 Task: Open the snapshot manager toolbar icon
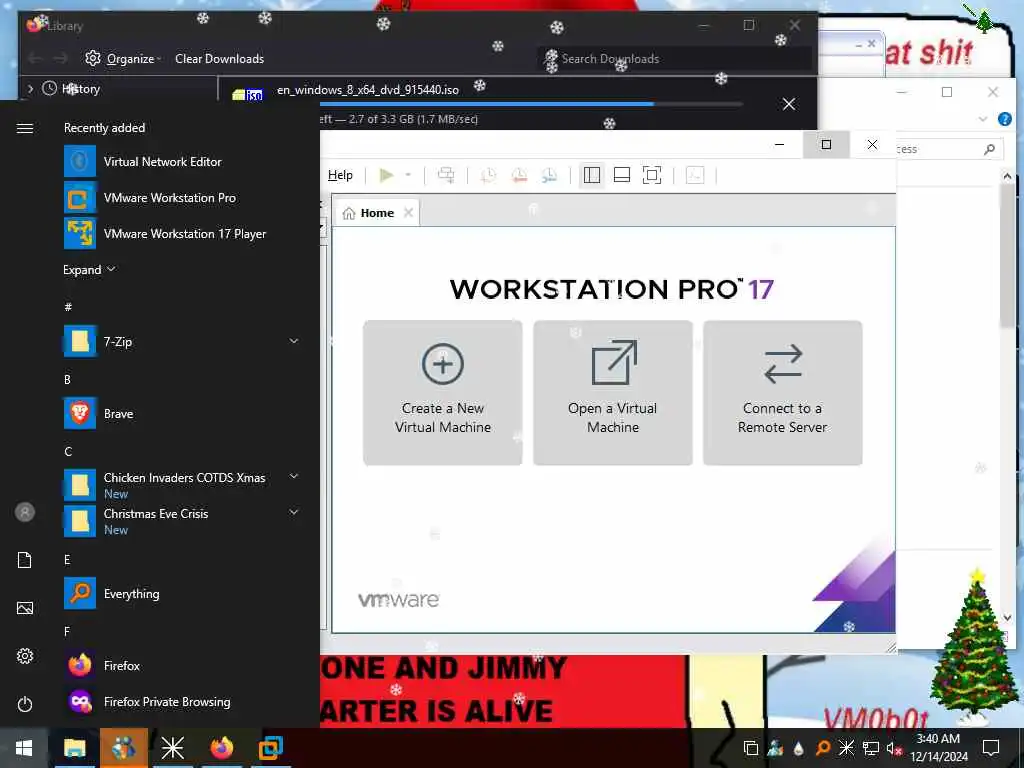pyautogui.click(x=550, y=175)
